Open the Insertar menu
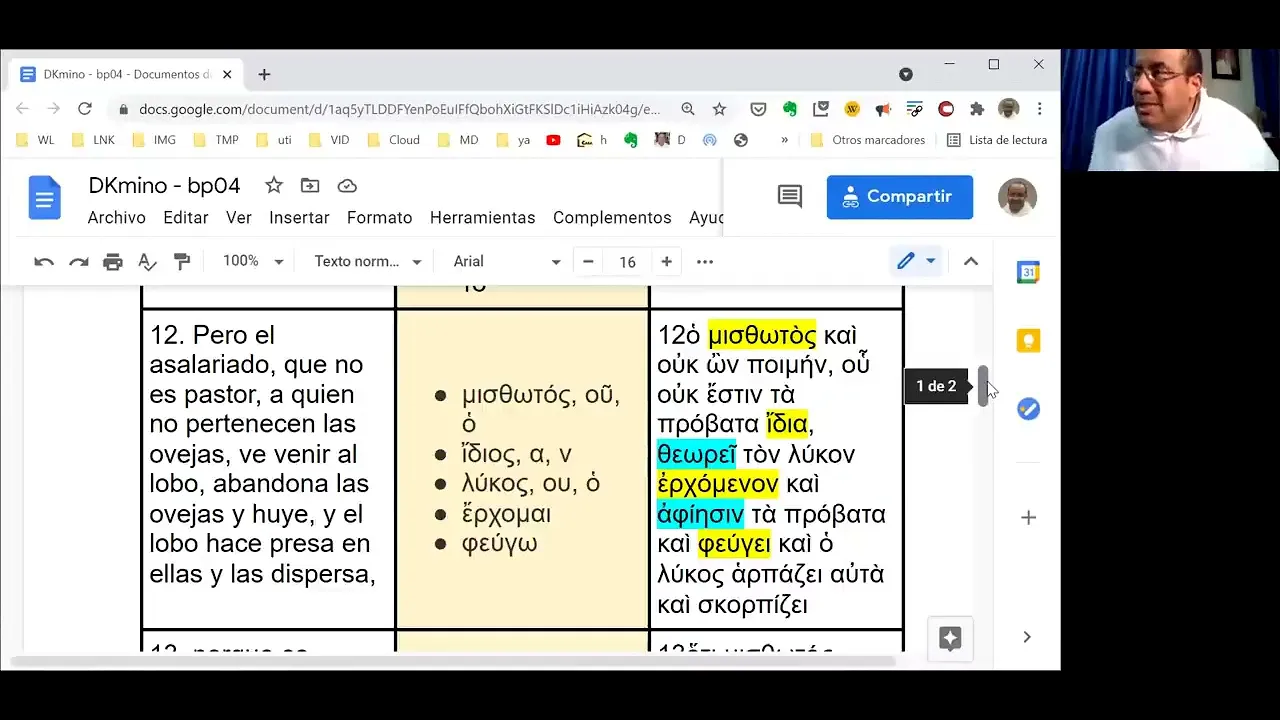The height and width of the screenshot is (720, 1280). (299, 217)
